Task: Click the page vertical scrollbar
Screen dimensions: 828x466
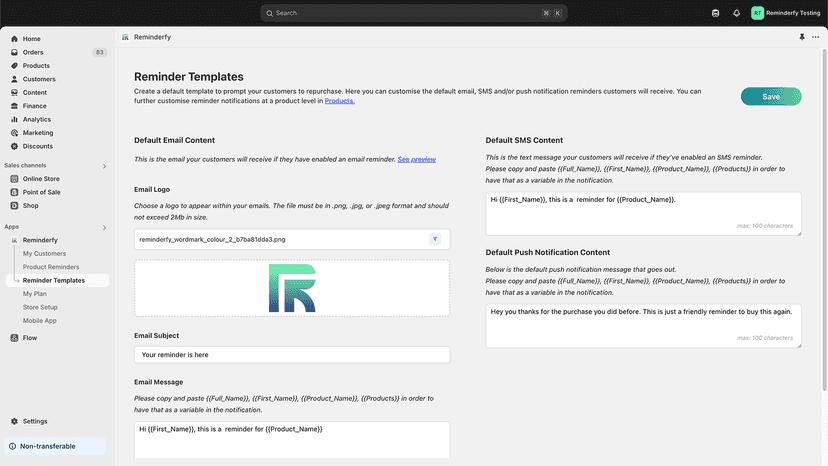Action: pyautogui.click(x=824, y=219)
